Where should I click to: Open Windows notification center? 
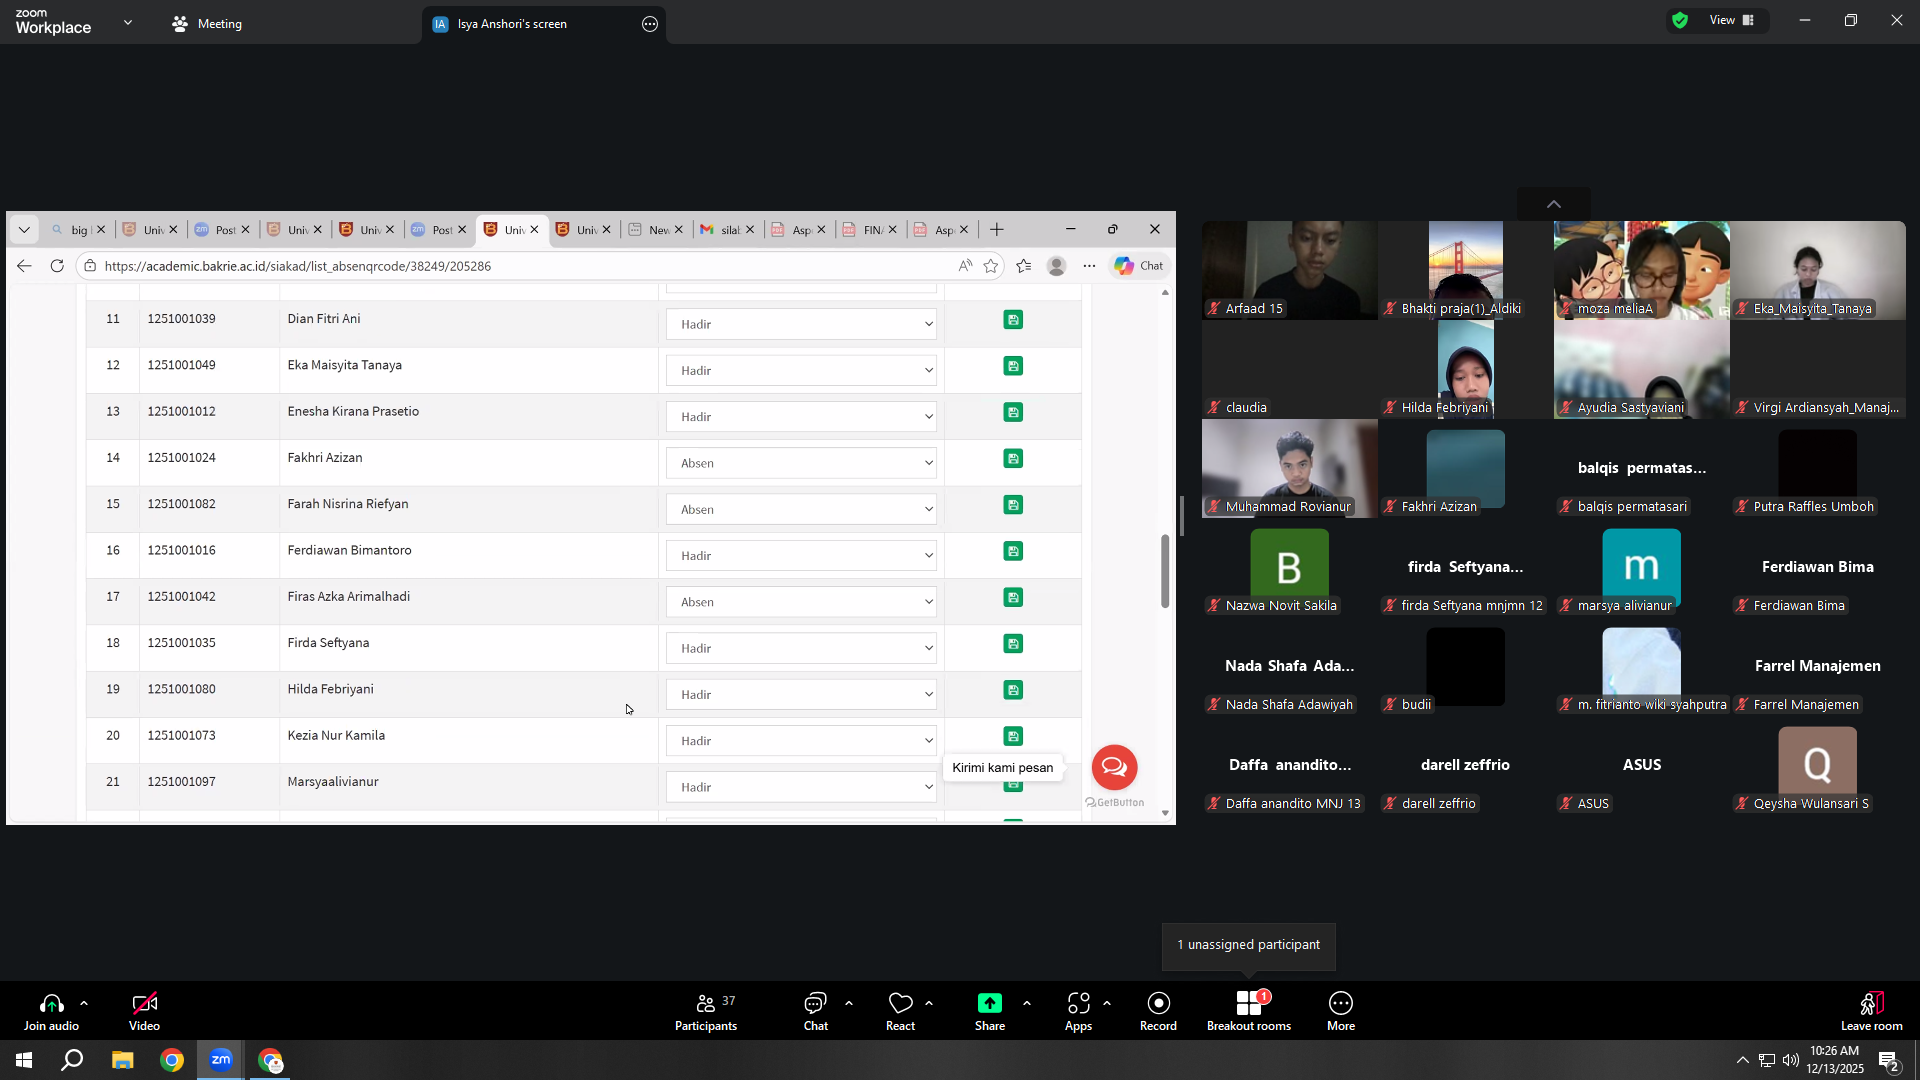[x=1889, y=1061]
